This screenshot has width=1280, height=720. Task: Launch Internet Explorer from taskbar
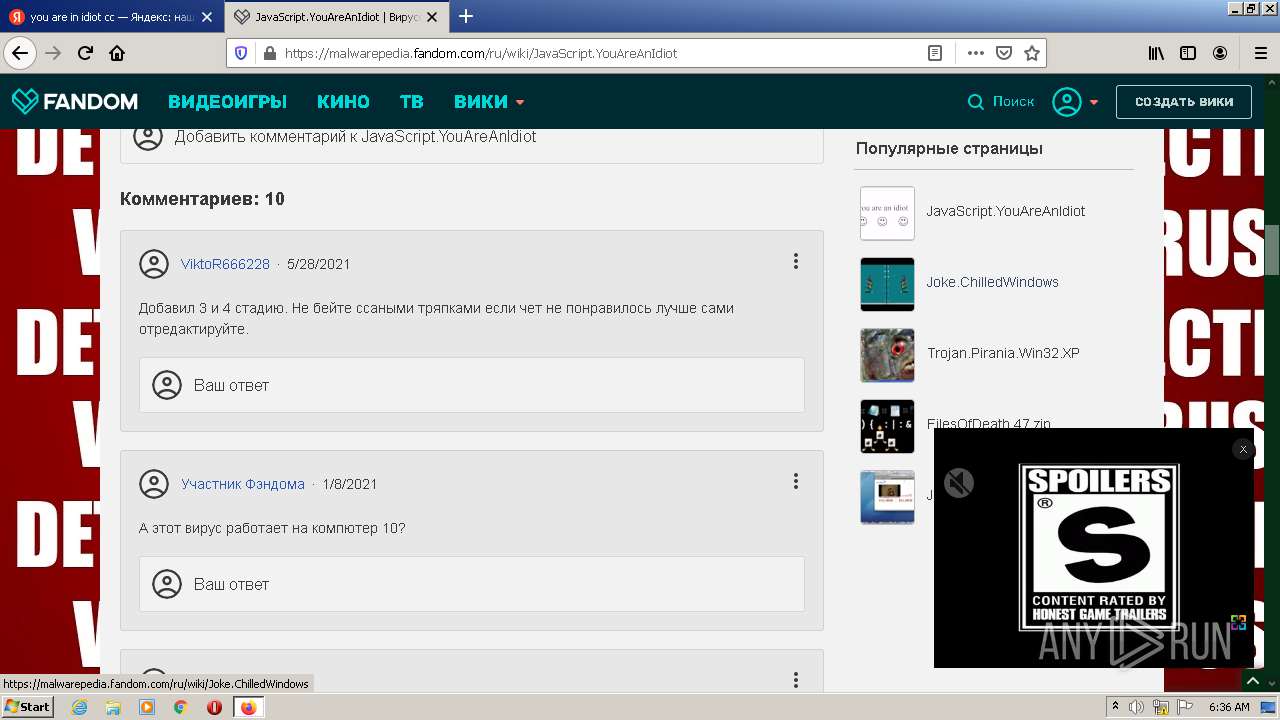point(79,707)
